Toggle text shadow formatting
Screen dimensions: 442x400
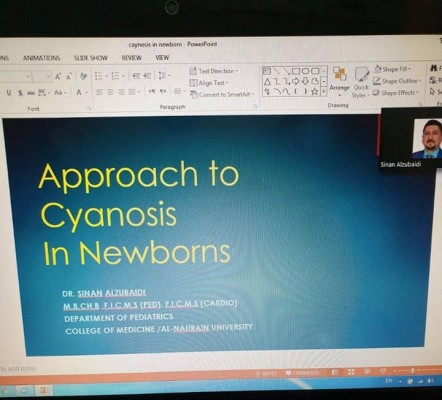click(20, 92)
